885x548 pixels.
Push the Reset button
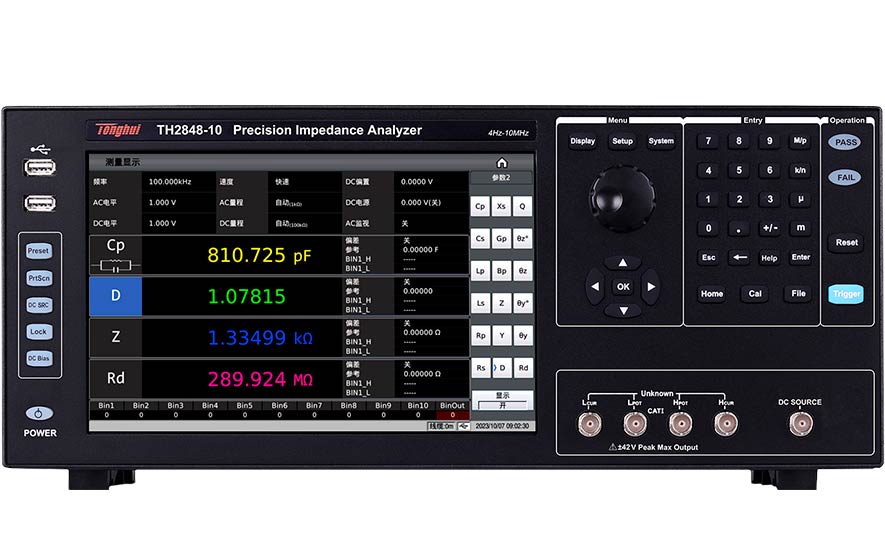point(846,243)
